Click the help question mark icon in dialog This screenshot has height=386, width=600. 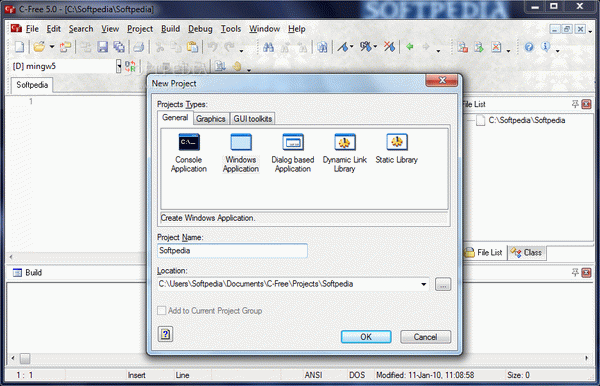[x=165, y=334]
